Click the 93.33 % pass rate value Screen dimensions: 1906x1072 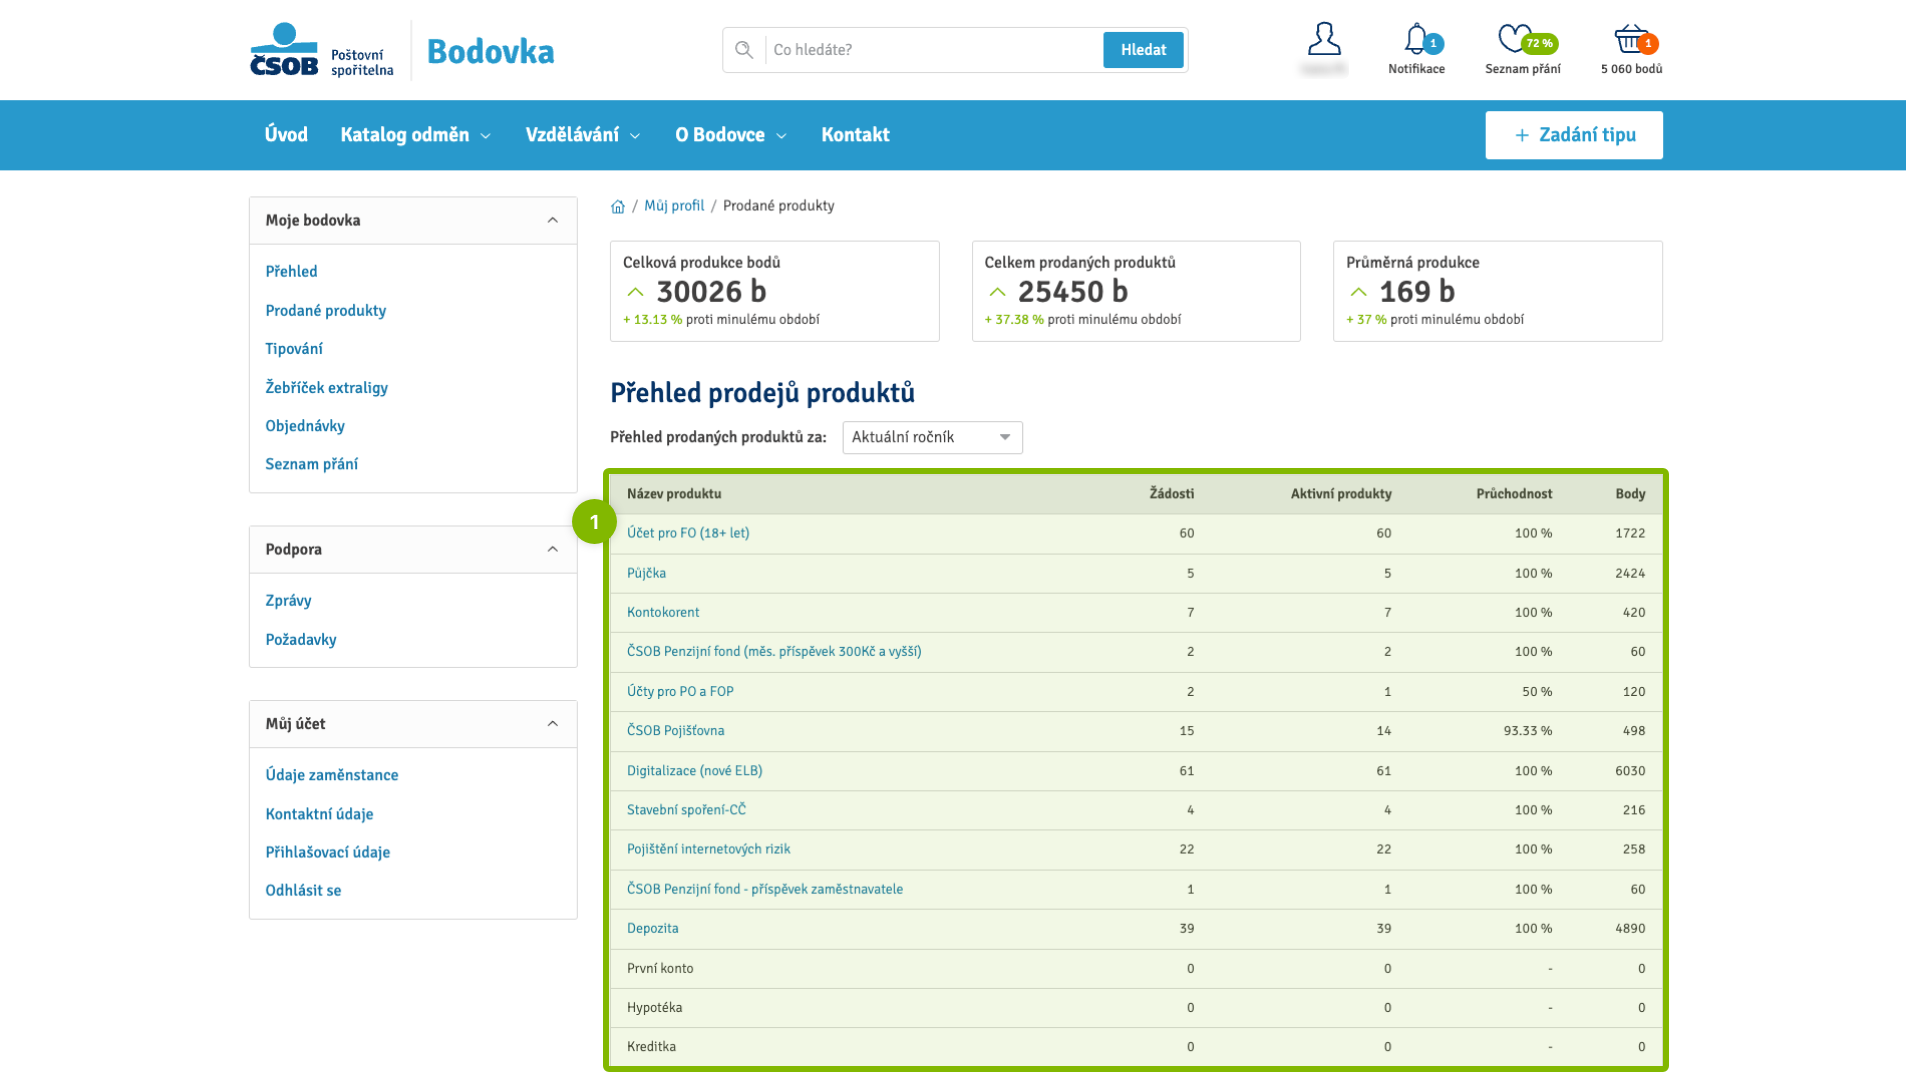pyautogui.click(x=1528, y=731)
